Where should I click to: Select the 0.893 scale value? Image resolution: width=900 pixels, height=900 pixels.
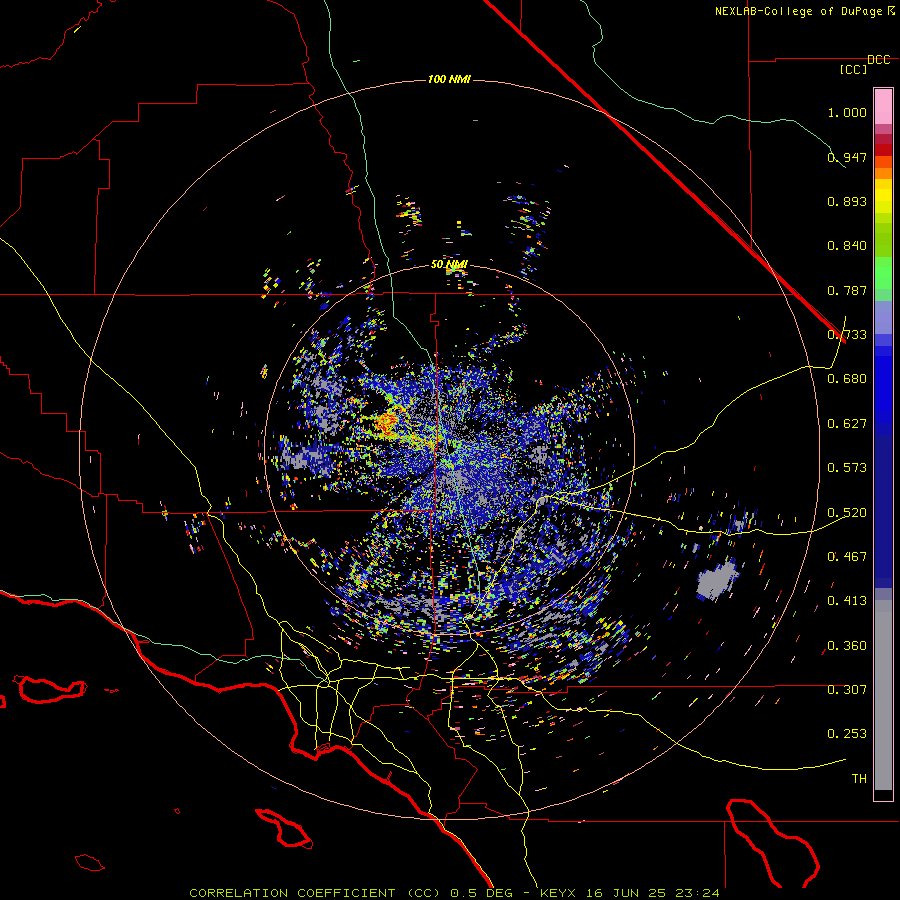click(847, 201)
